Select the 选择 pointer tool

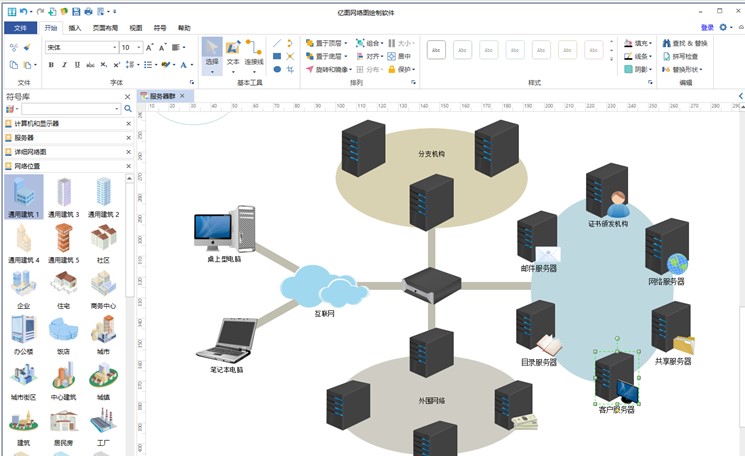[x=212, y=56]
